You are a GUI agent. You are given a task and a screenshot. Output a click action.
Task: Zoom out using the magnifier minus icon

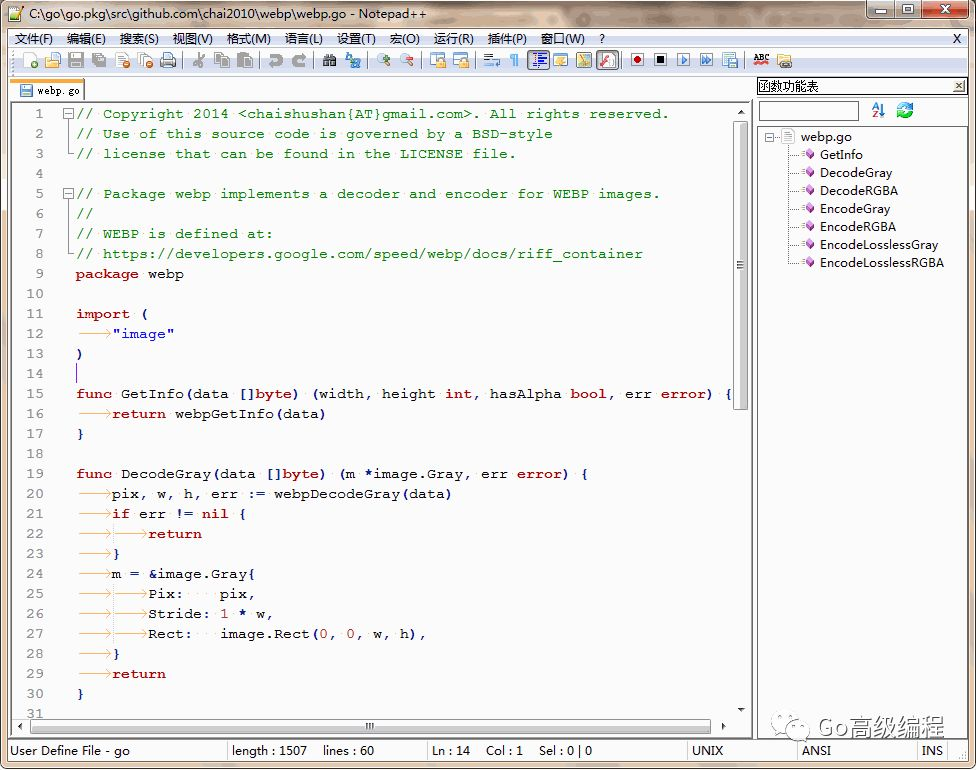click(406, 60)
